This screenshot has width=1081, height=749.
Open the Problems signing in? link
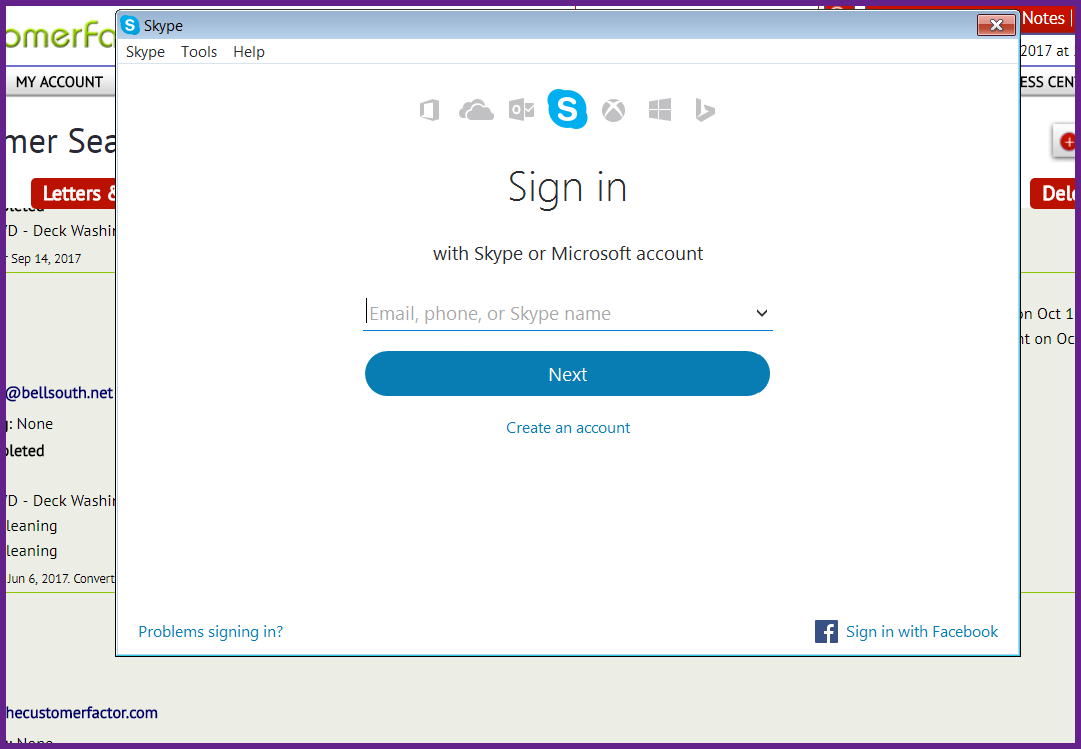click(210, 632)
